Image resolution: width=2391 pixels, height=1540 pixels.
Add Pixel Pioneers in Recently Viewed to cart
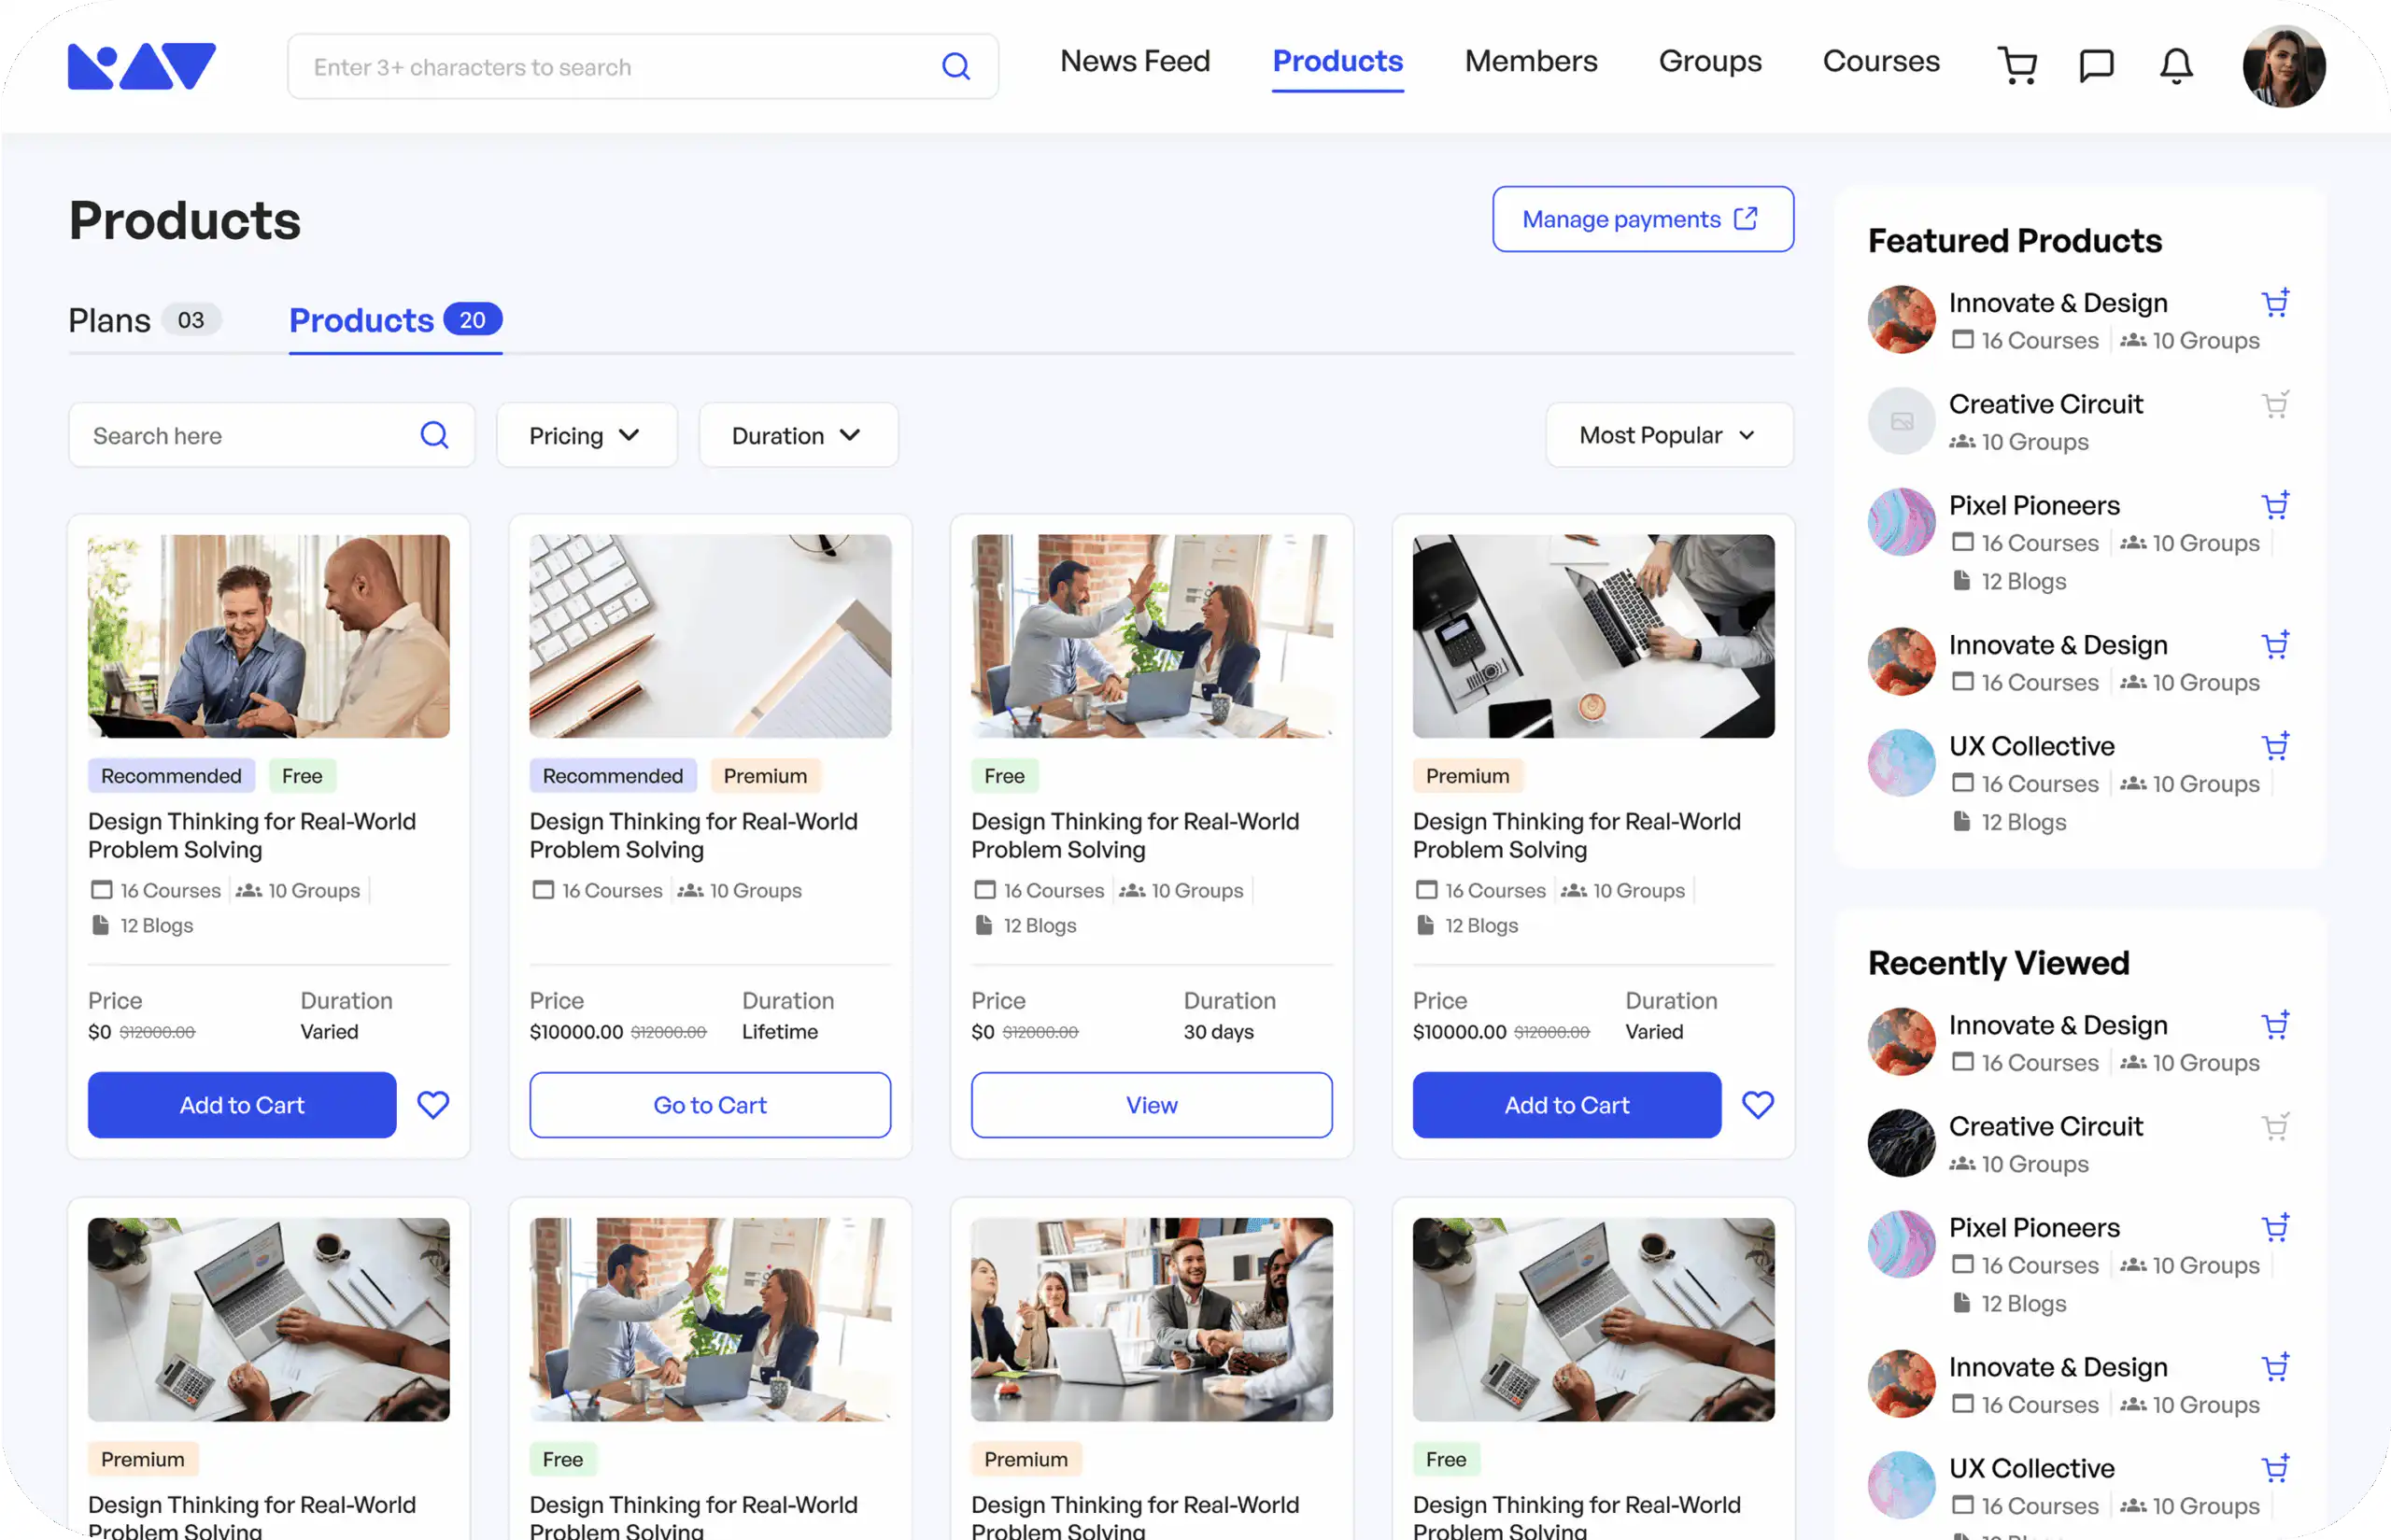click(2275, 1227)
